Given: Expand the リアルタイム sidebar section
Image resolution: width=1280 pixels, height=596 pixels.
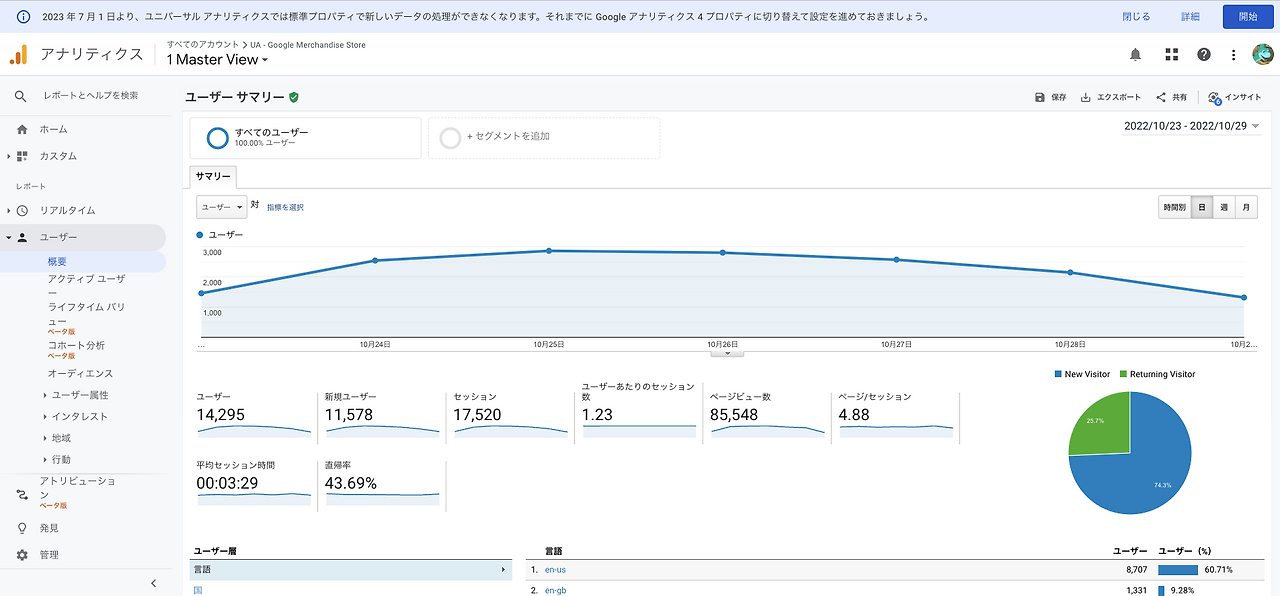Looking at the screenshot, I should coord(9,210).
